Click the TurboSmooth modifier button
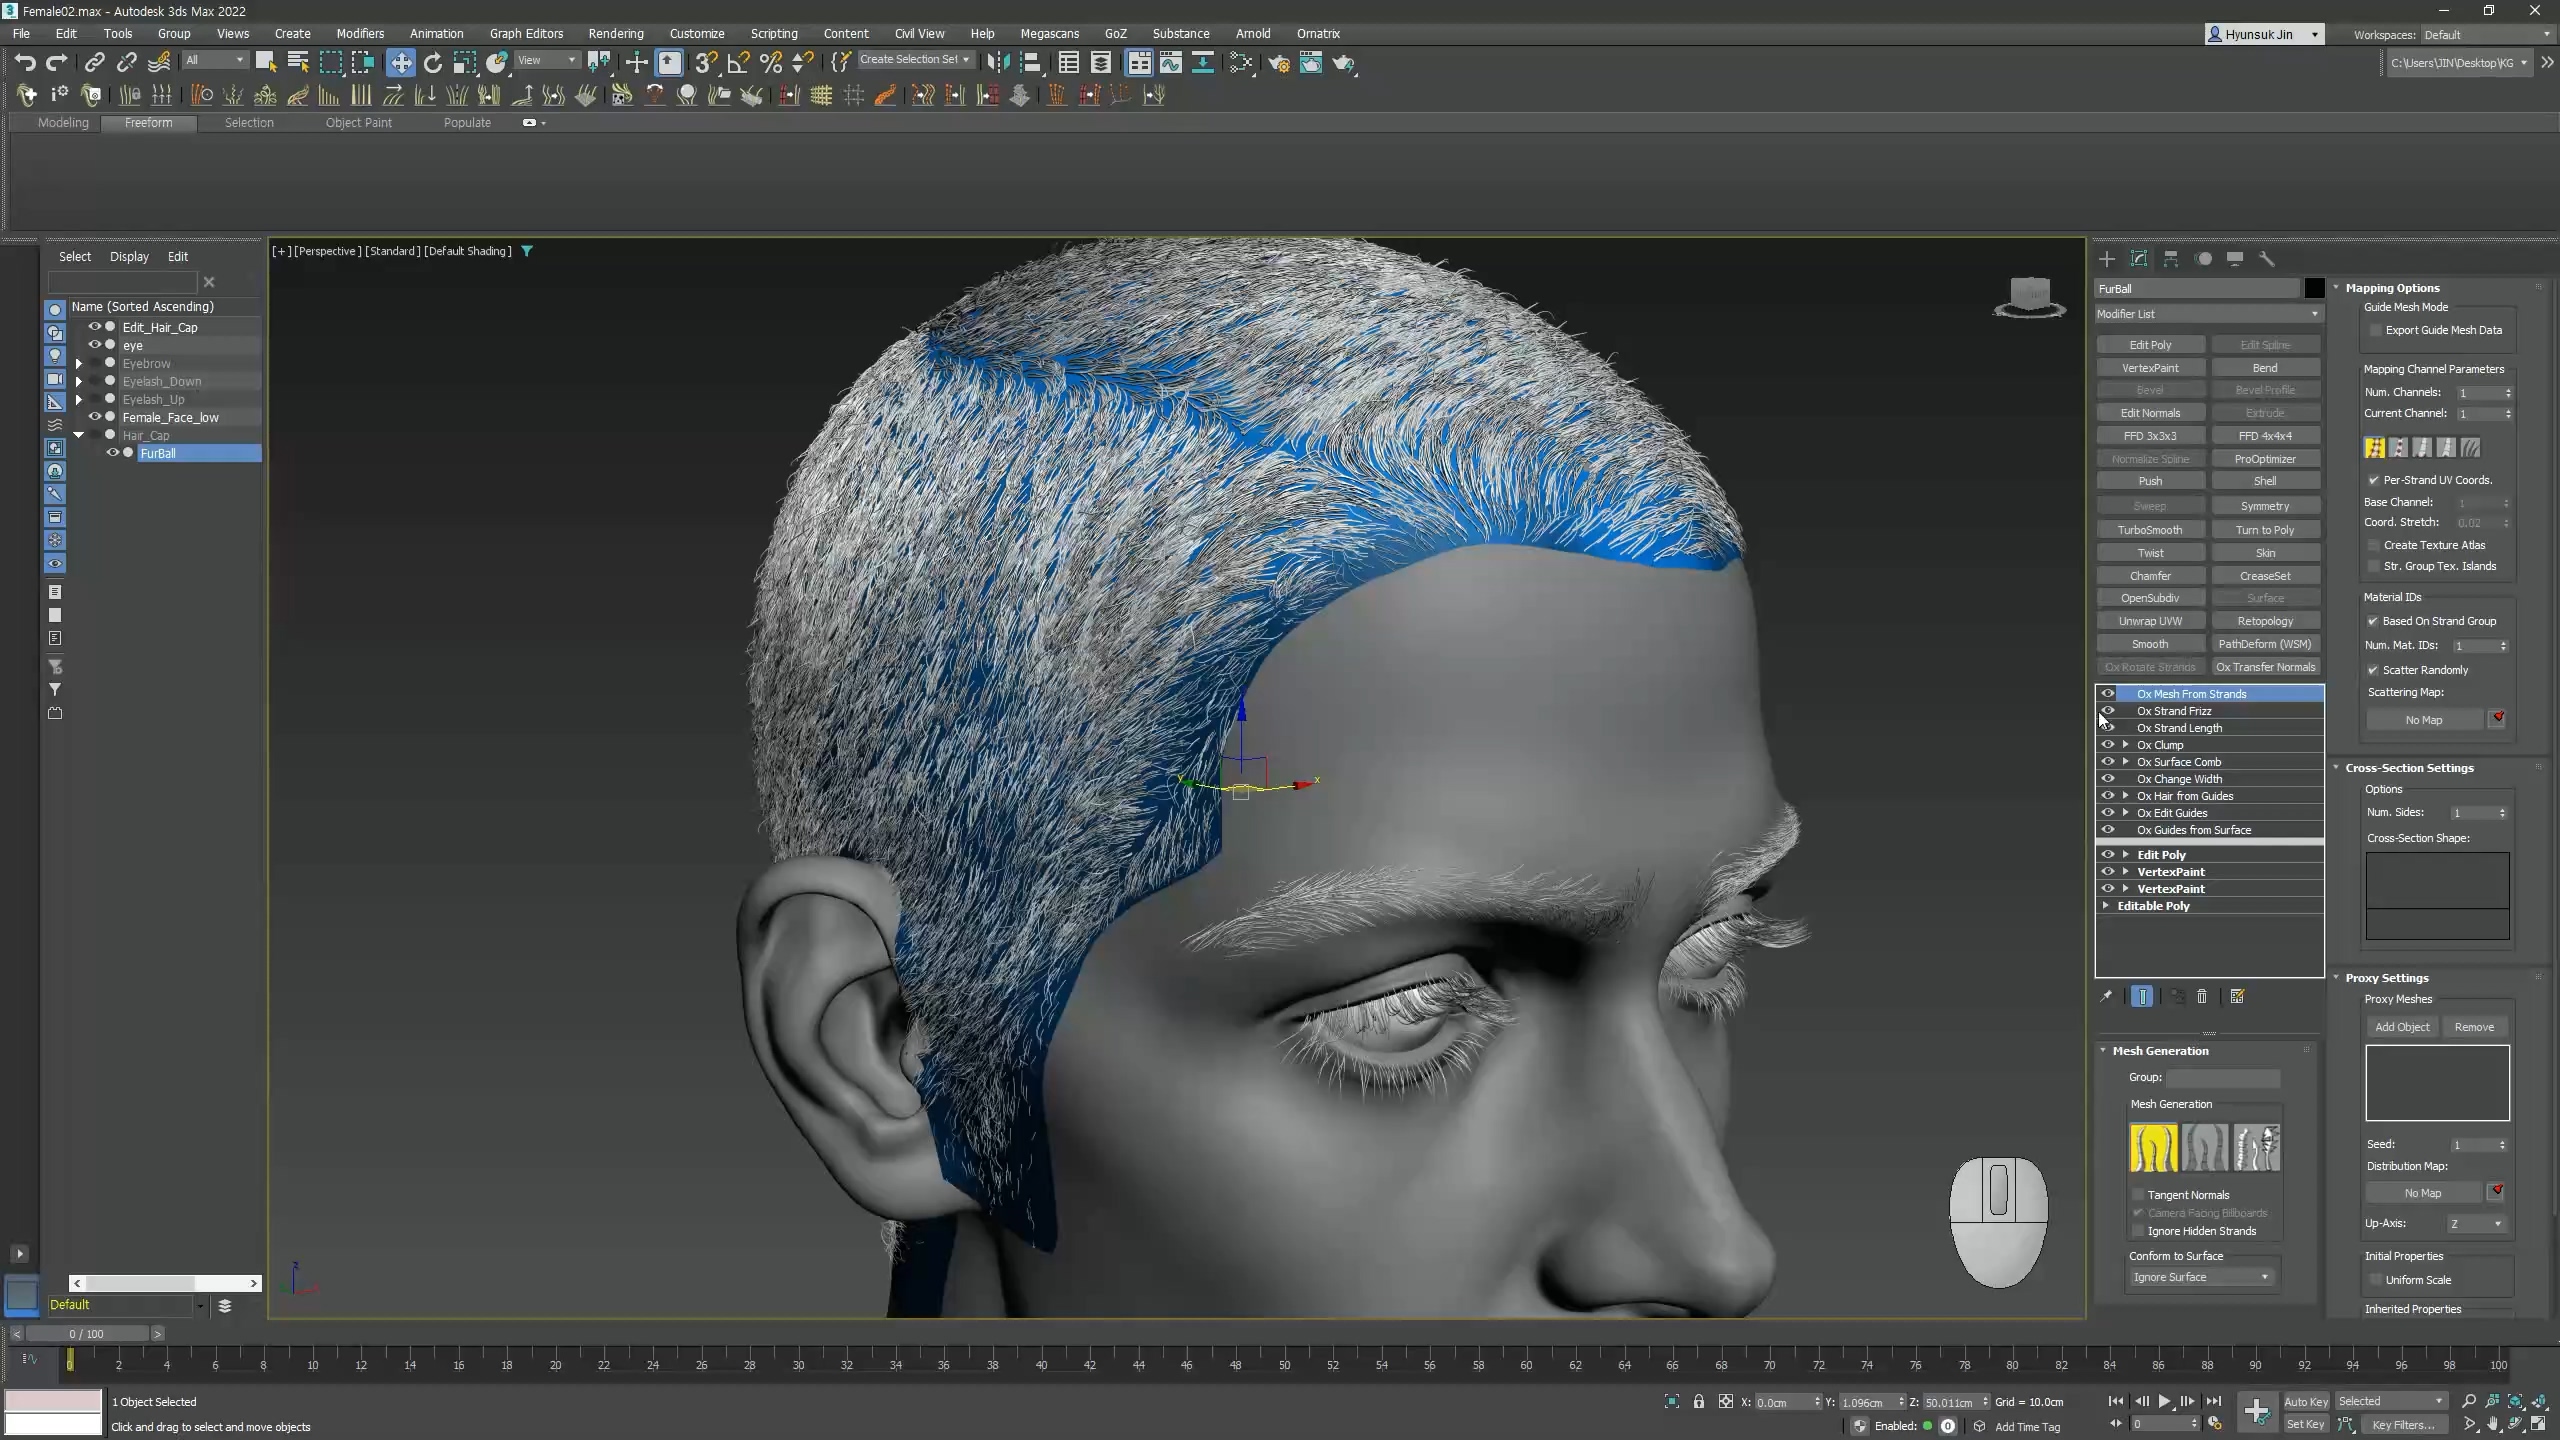The image size is (2560, 1440). click(2150, 530)
